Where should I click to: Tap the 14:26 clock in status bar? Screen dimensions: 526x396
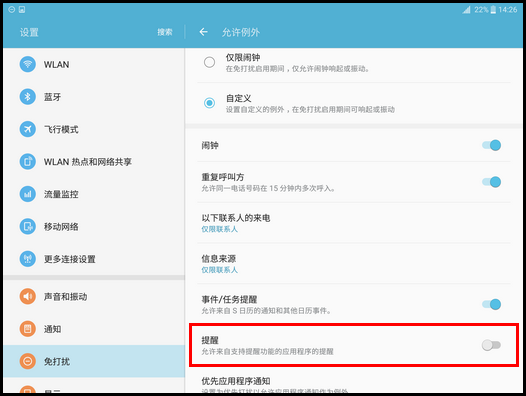pyautogui.click(x=508, y=10)
